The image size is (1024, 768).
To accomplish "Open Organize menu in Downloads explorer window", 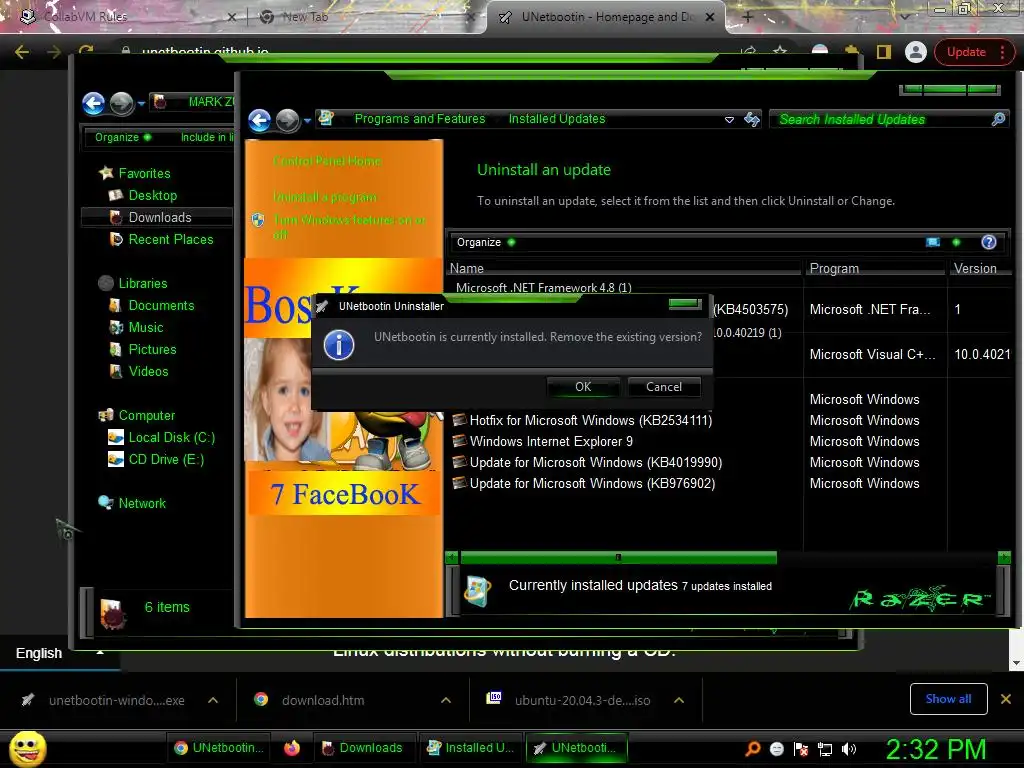I will pyautogui.click(x=123, y=137).
